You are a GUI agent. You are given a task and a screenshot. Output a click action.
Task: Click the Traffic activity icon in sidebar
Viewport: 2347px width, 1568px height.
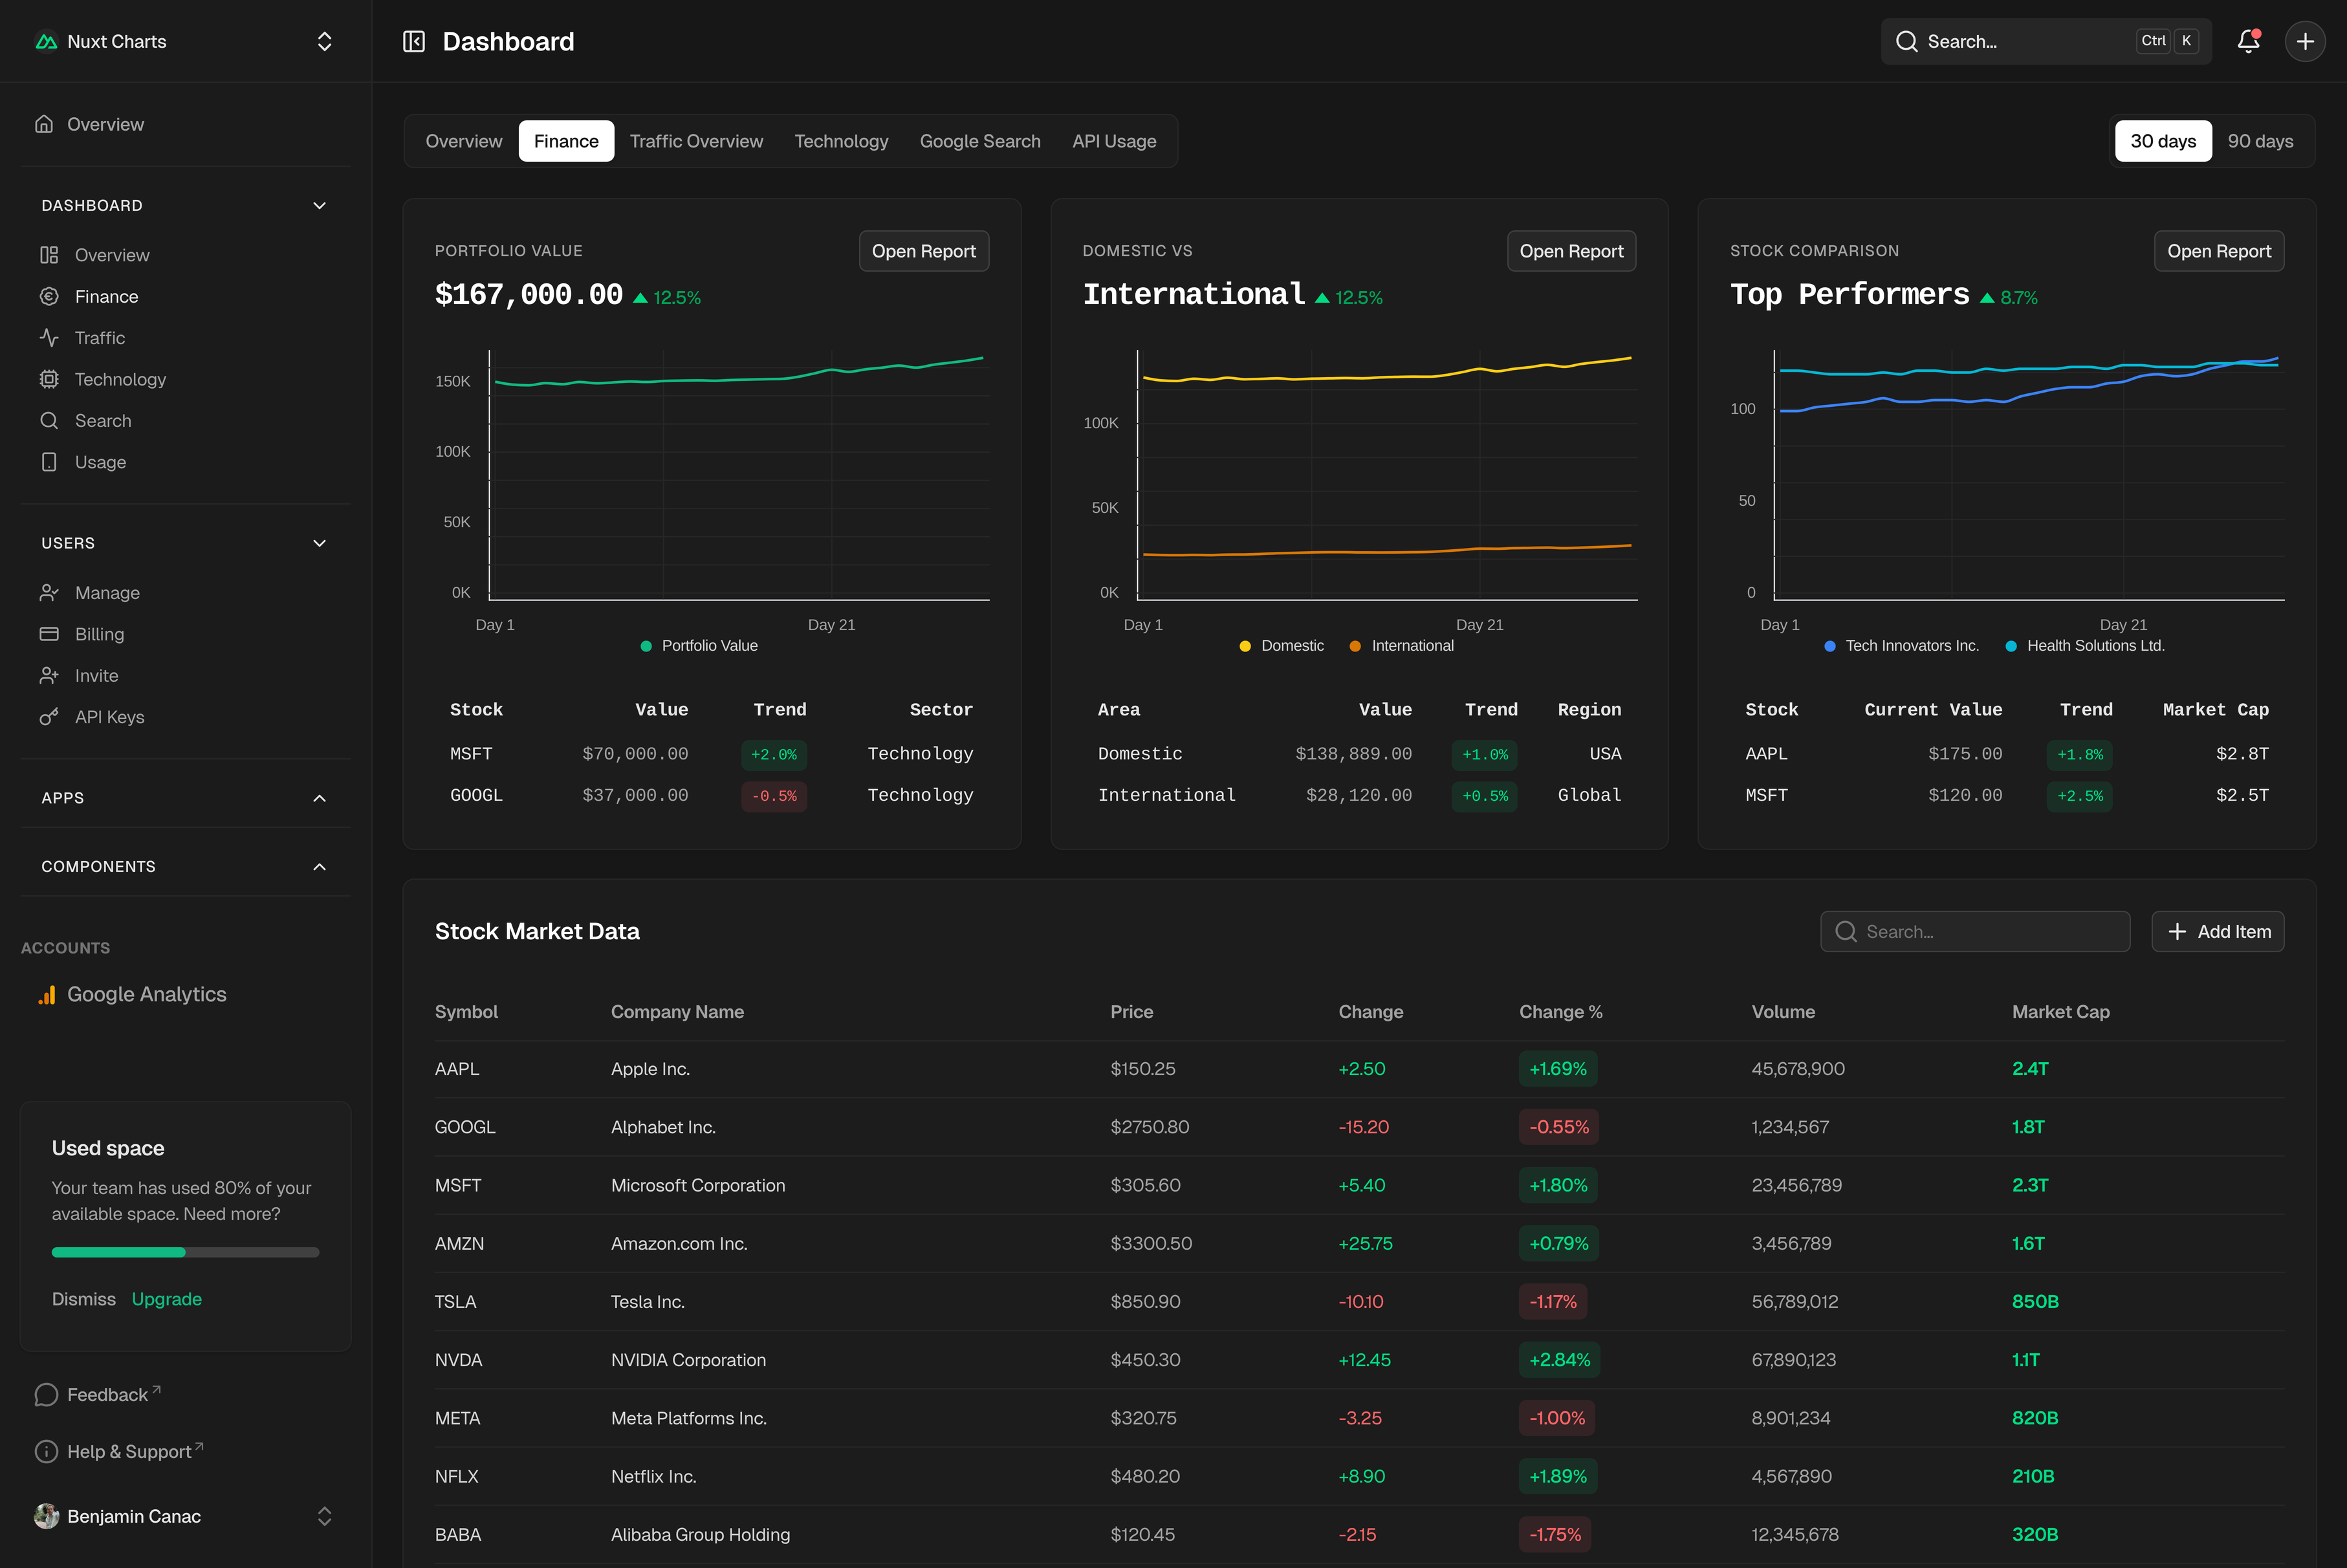(49, 338)
